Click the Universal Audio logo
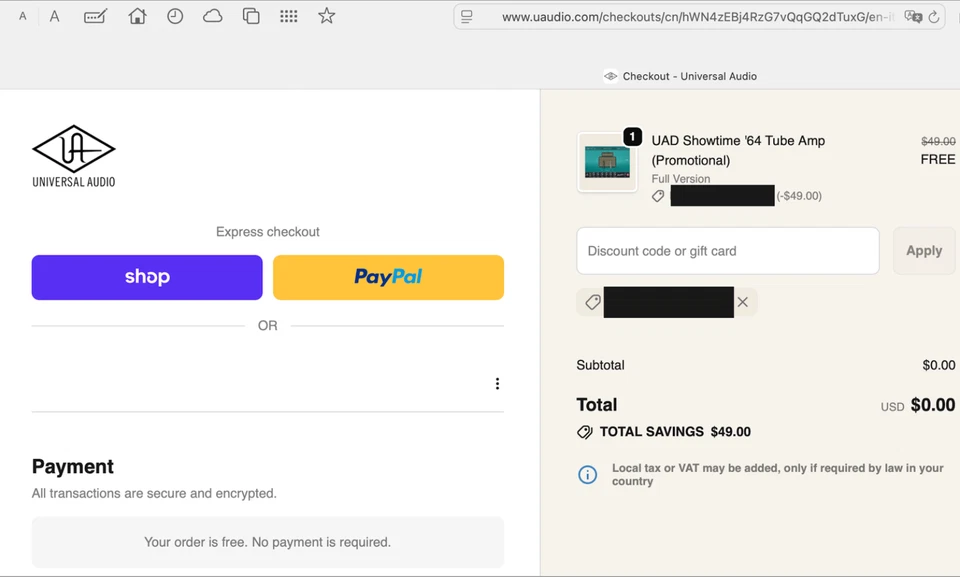The width and height of the screenshot is (960, 577). (74, 156)
